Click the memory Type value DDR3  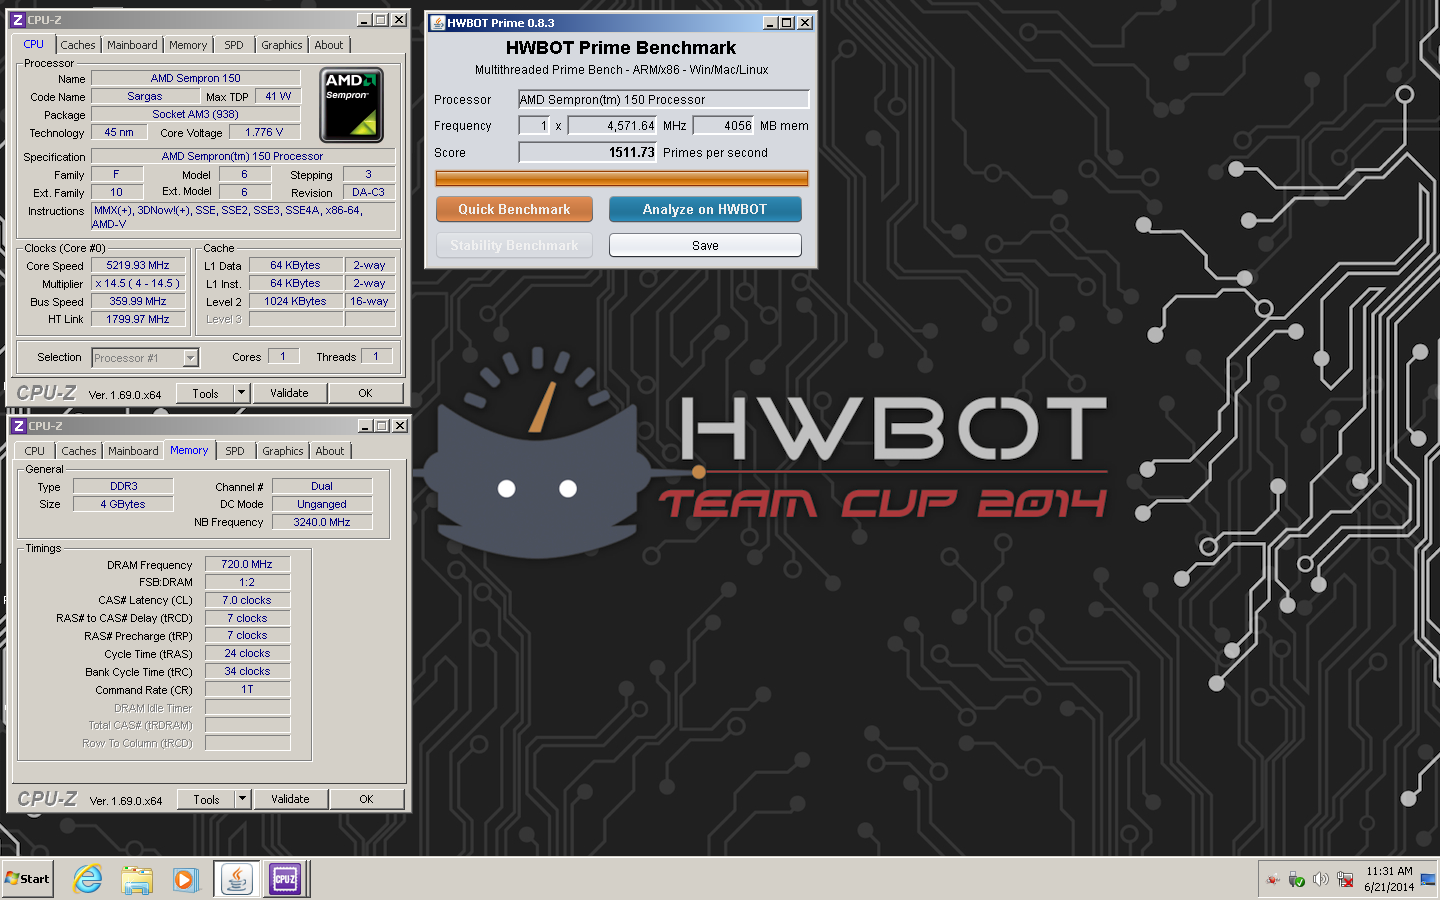[x=124, y=486]
